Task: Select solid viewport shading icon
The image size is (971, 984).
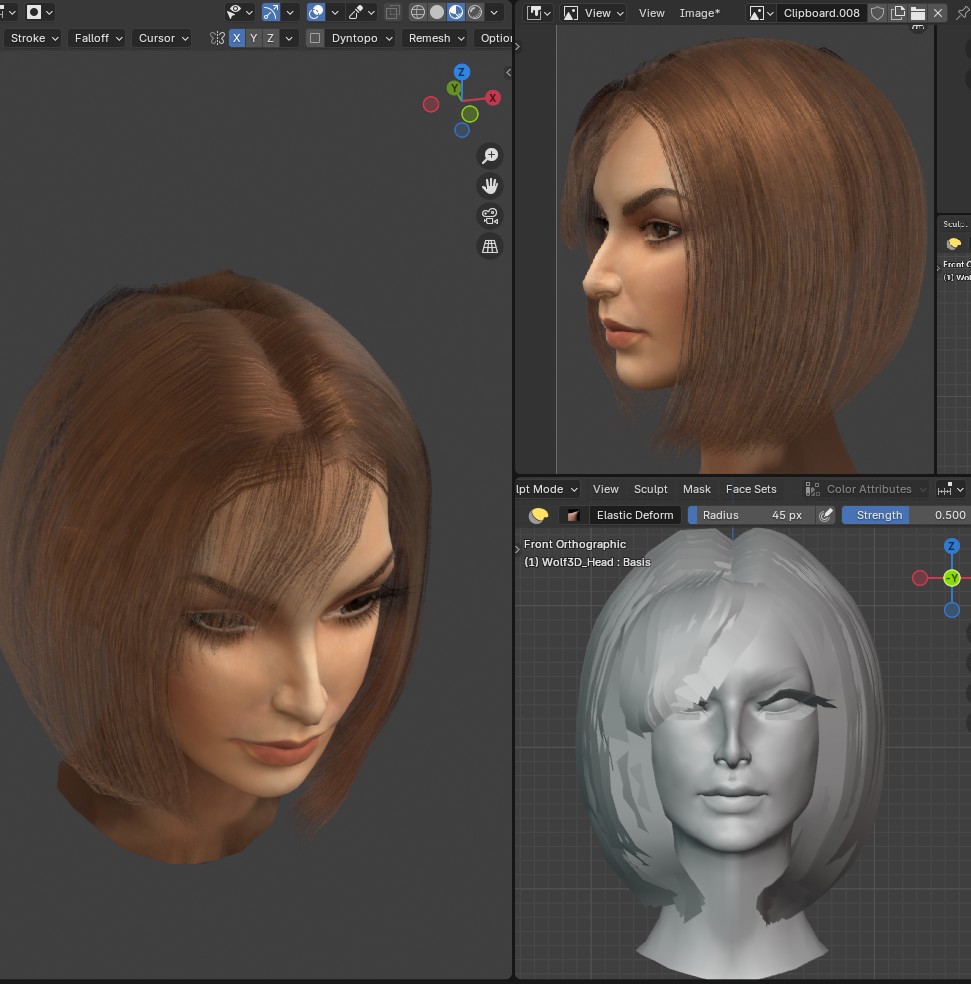Action: [x=437, y=12]
